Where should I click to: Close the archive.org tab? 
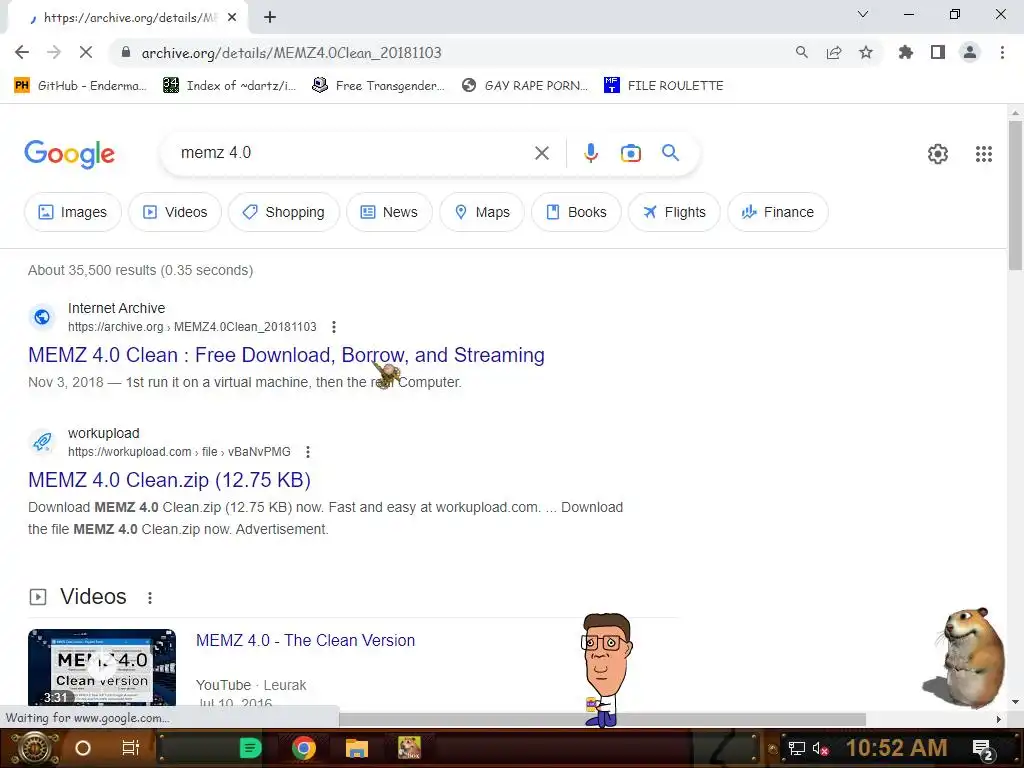232,18
